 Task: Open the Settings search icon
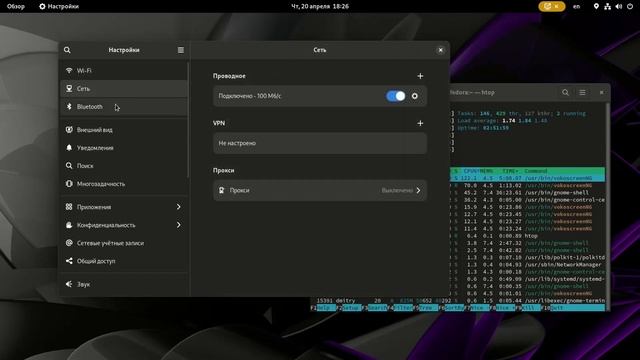click(x=67, y=50)
